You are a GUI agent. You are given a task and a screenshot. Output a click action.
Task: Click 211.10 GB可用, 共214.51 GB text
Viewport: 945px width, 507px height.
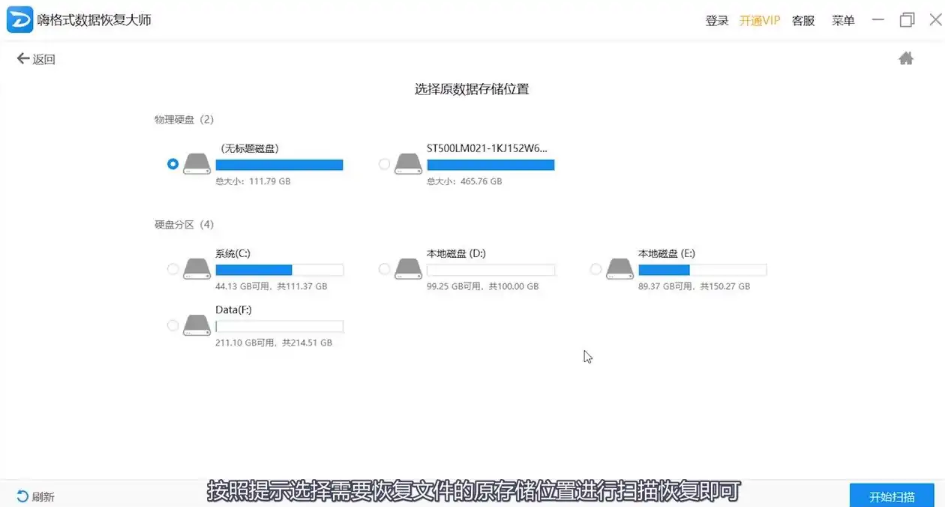tap(274, 342)
